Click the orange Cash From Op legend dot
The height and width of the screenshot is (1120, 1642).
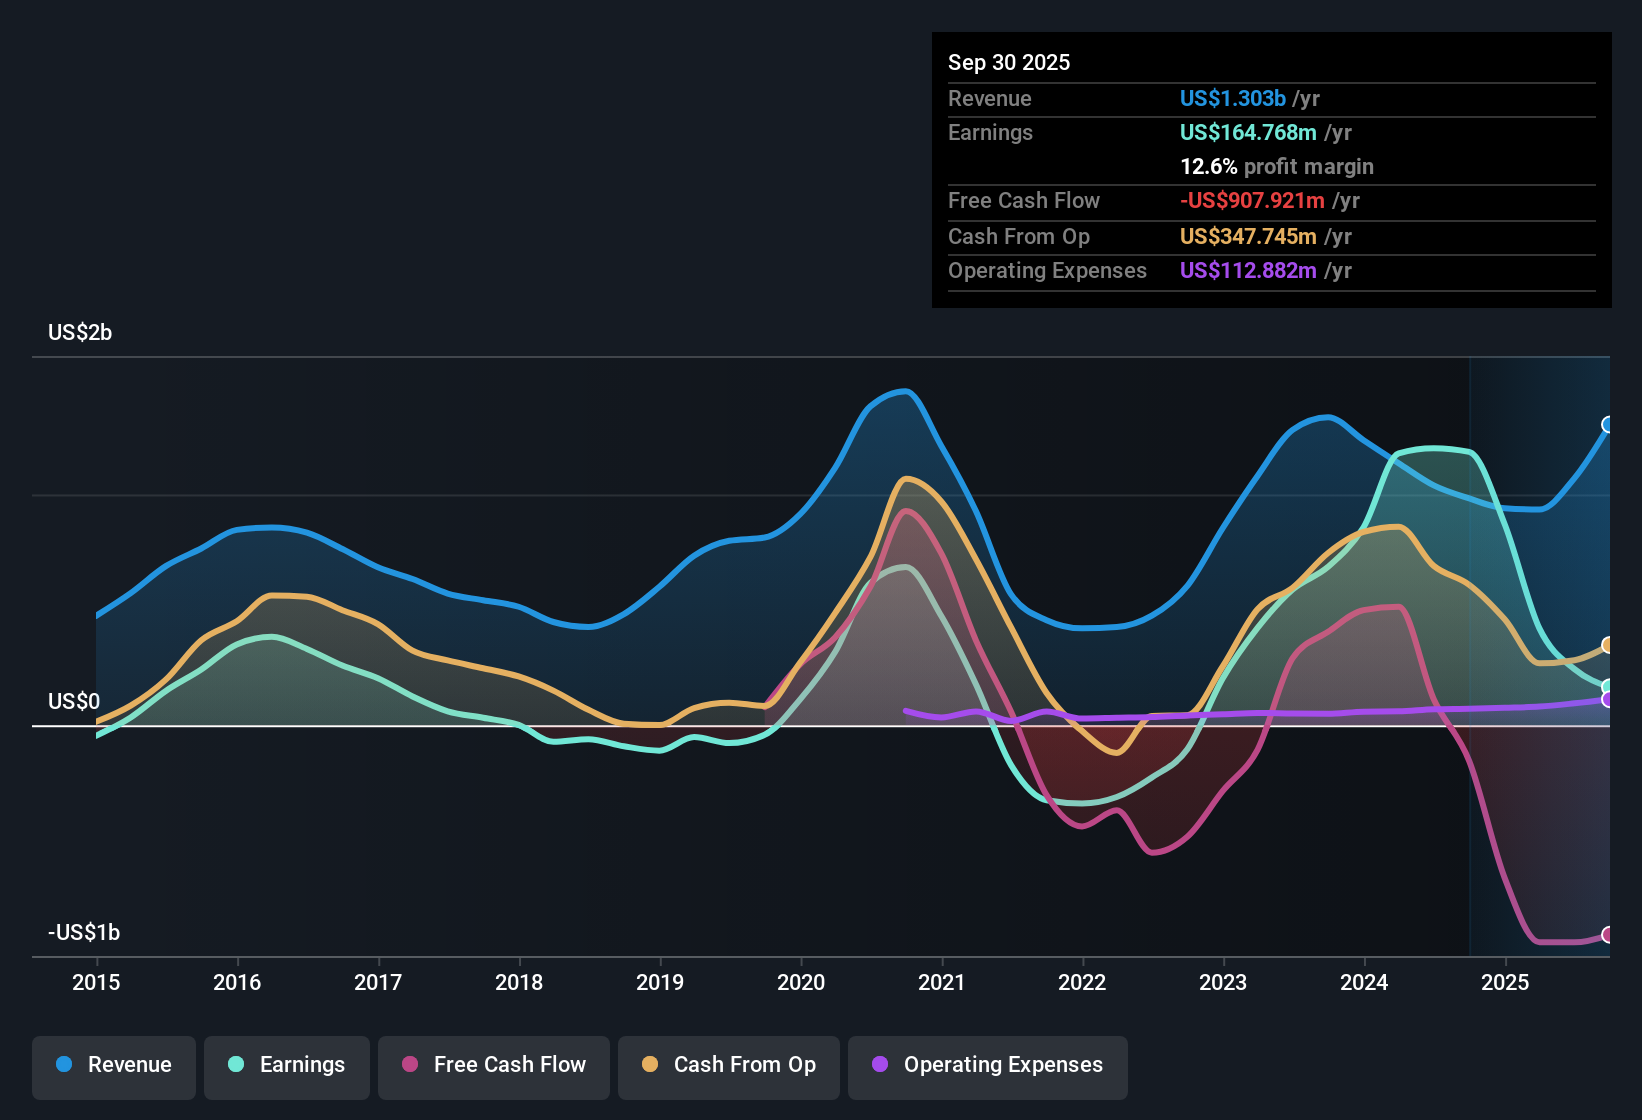point(650,1065)
